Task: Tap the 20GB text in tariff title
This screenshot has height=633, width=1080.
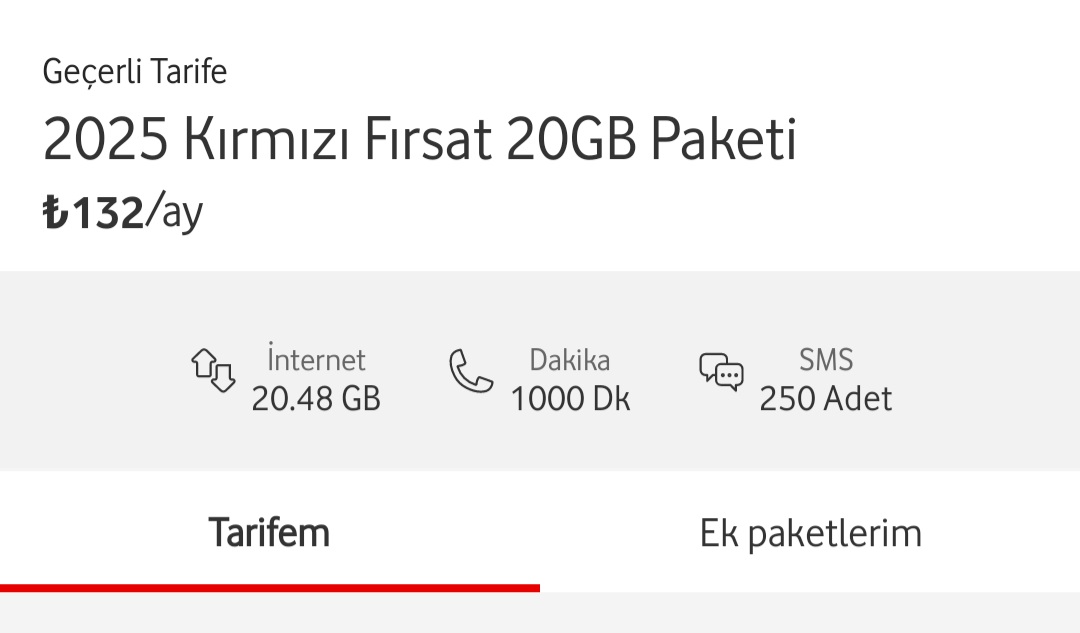Action: (571, 140)
